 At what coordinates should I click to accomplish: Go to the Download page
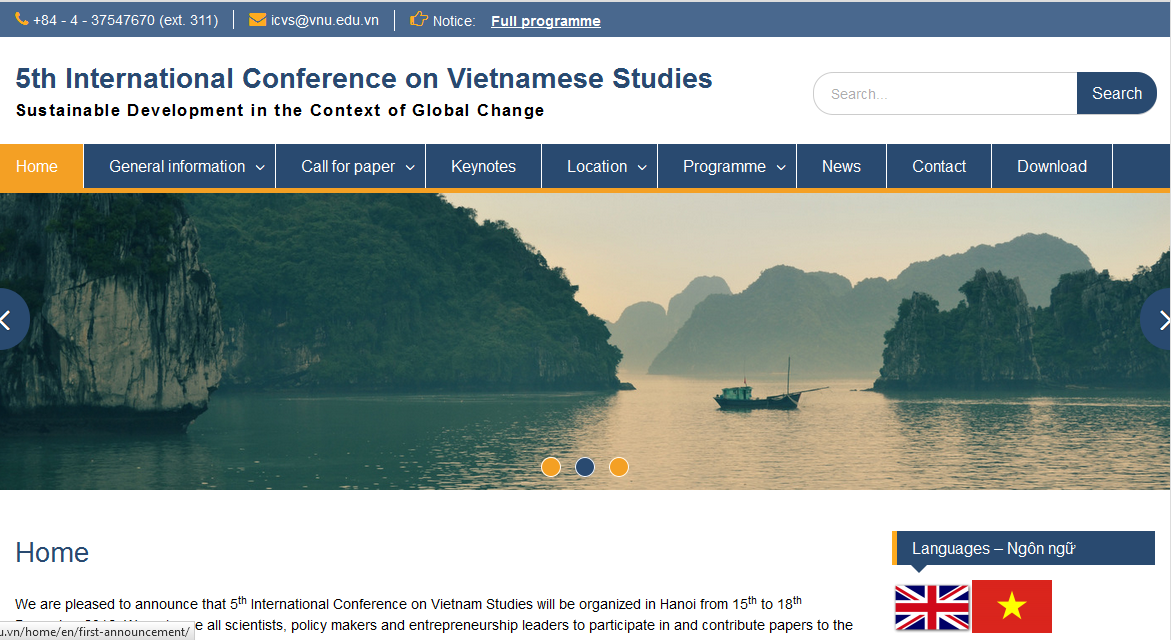click(x=1051, y=167)
